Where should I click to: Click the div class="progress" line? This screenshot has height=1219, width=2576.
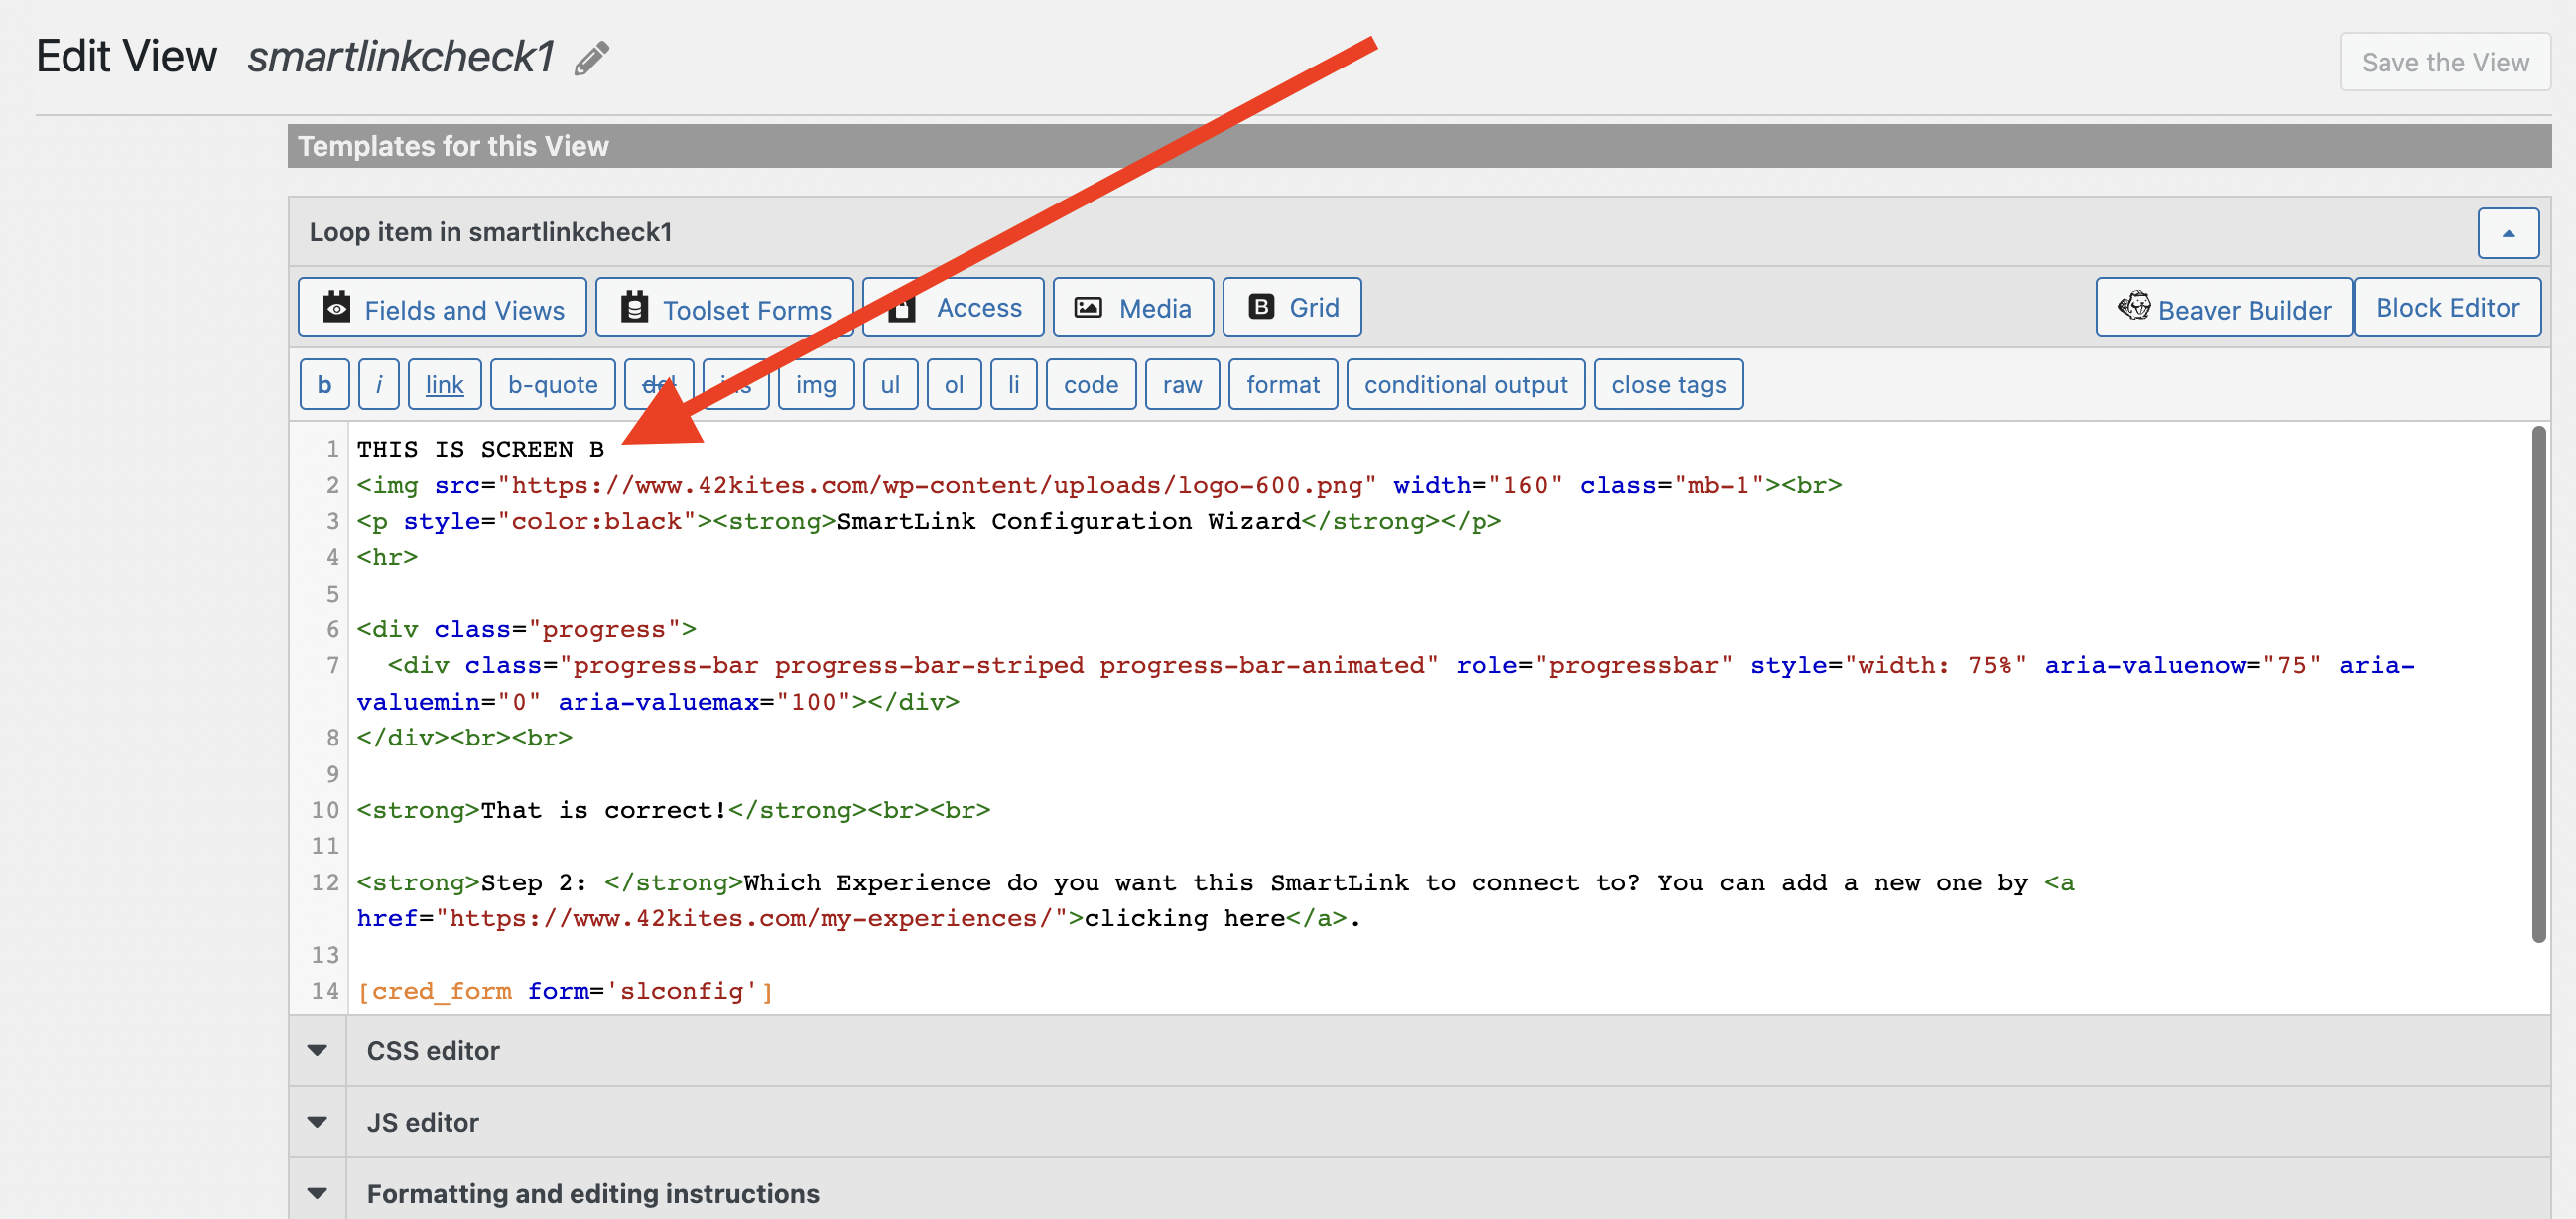(x=526, y=630)
